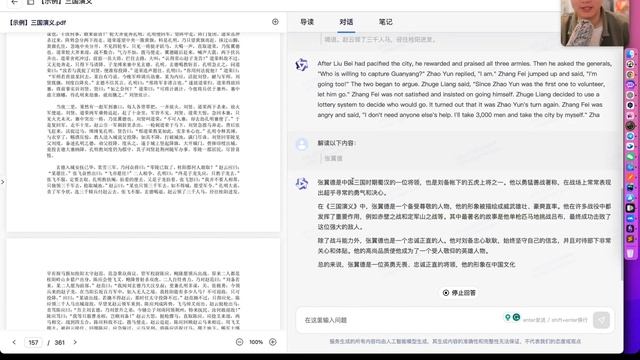Click the user avatar beside 解读以下内容
This screenshot has height=360, width=640.
click(302, 144)
